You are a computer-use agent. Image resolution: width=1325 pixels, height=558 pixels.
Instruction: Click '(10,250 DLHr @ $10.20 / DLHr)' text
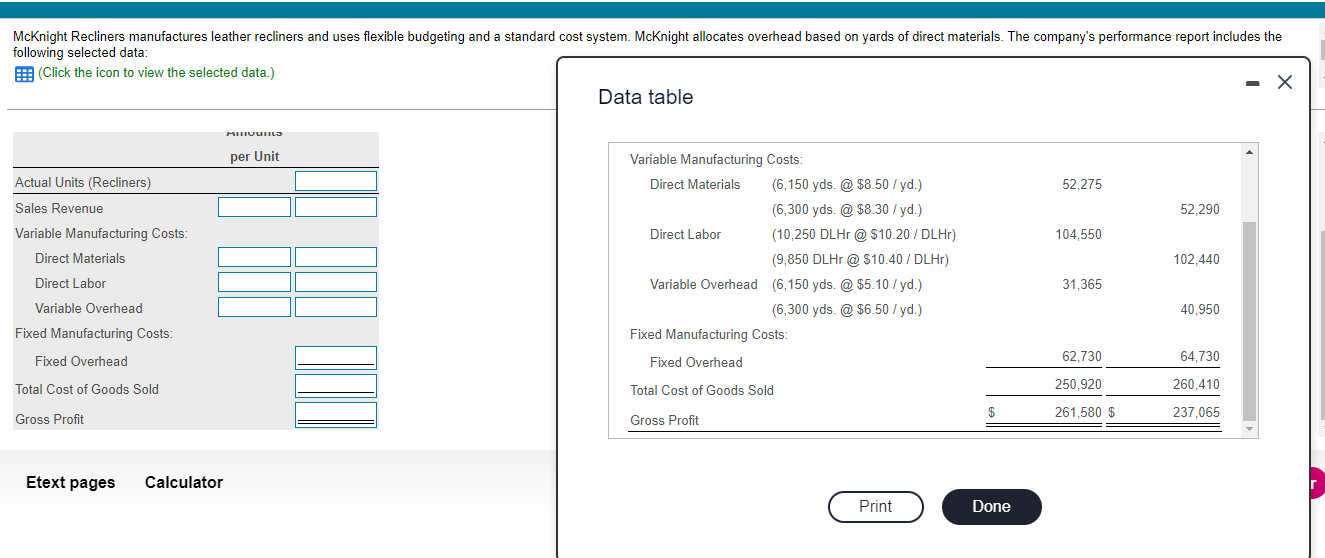(864, 234)
